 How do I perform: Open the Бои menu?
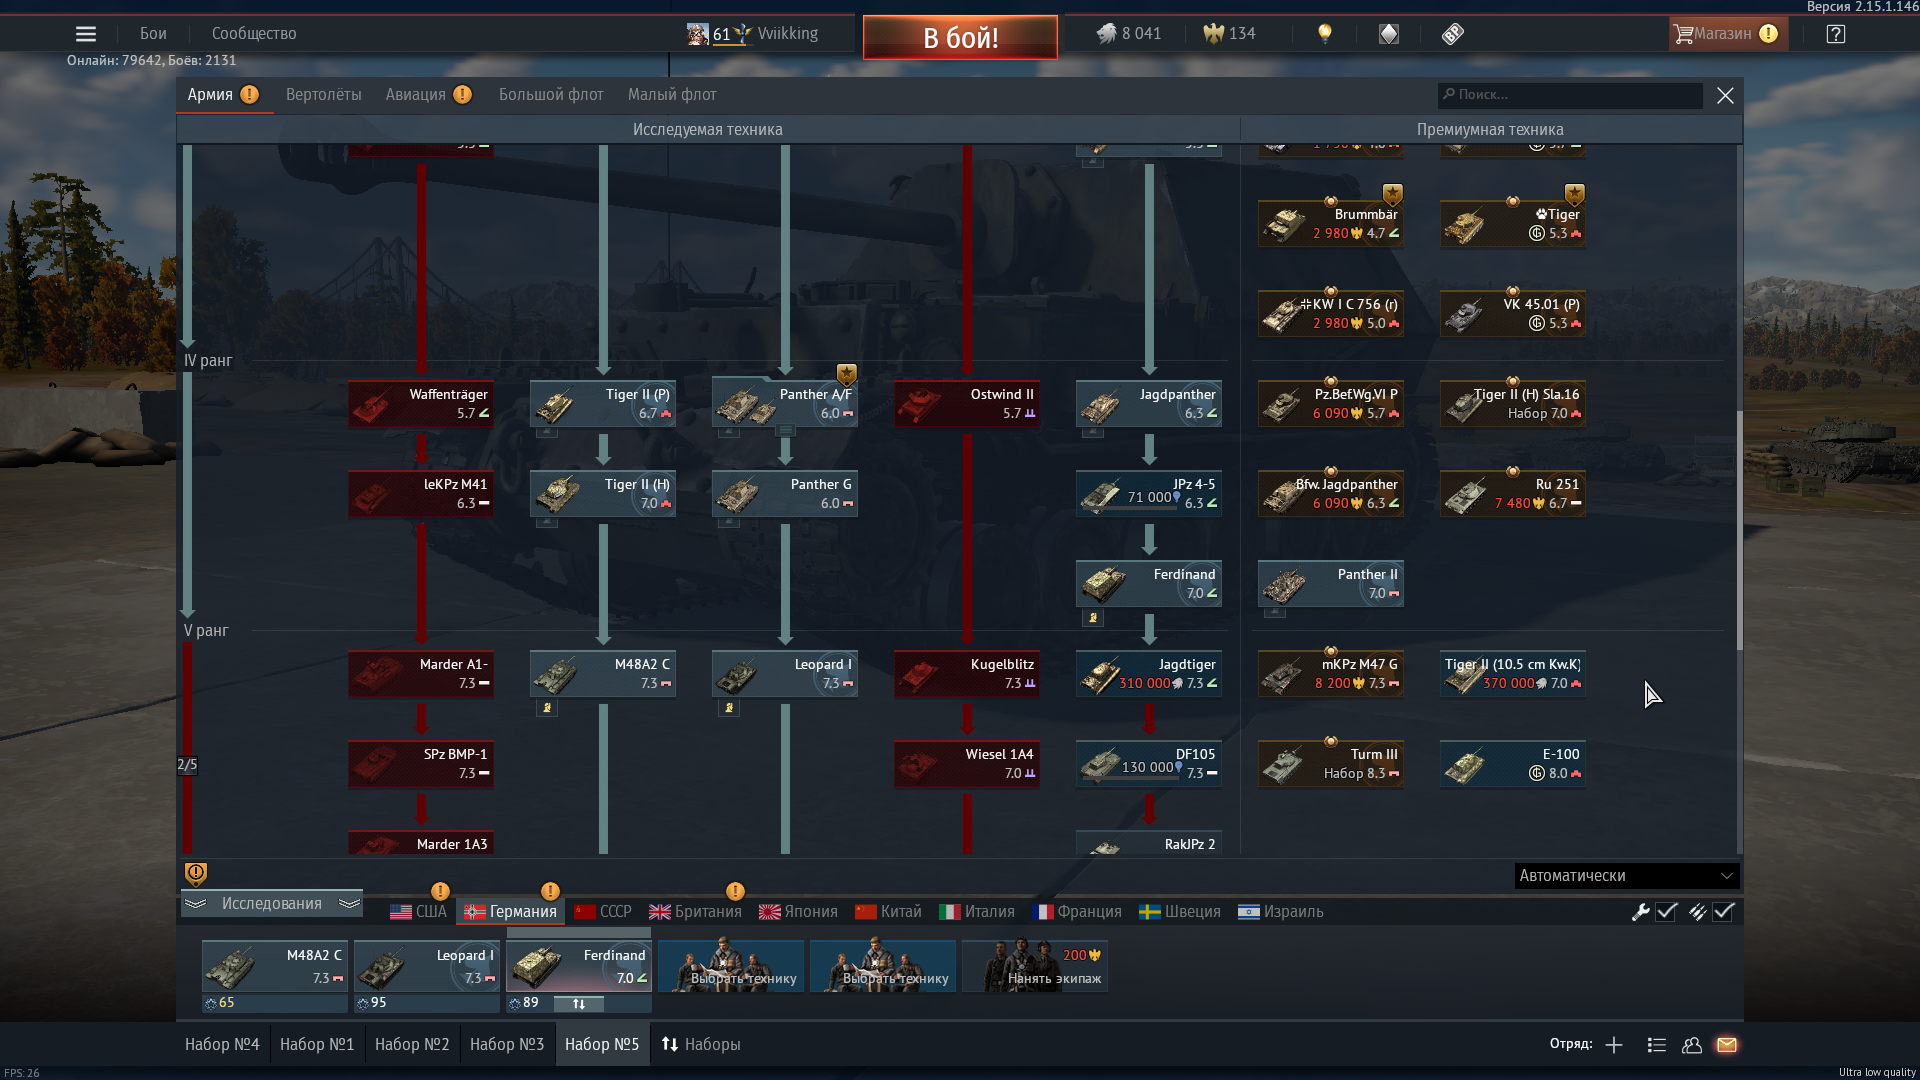tap(153, 34)
